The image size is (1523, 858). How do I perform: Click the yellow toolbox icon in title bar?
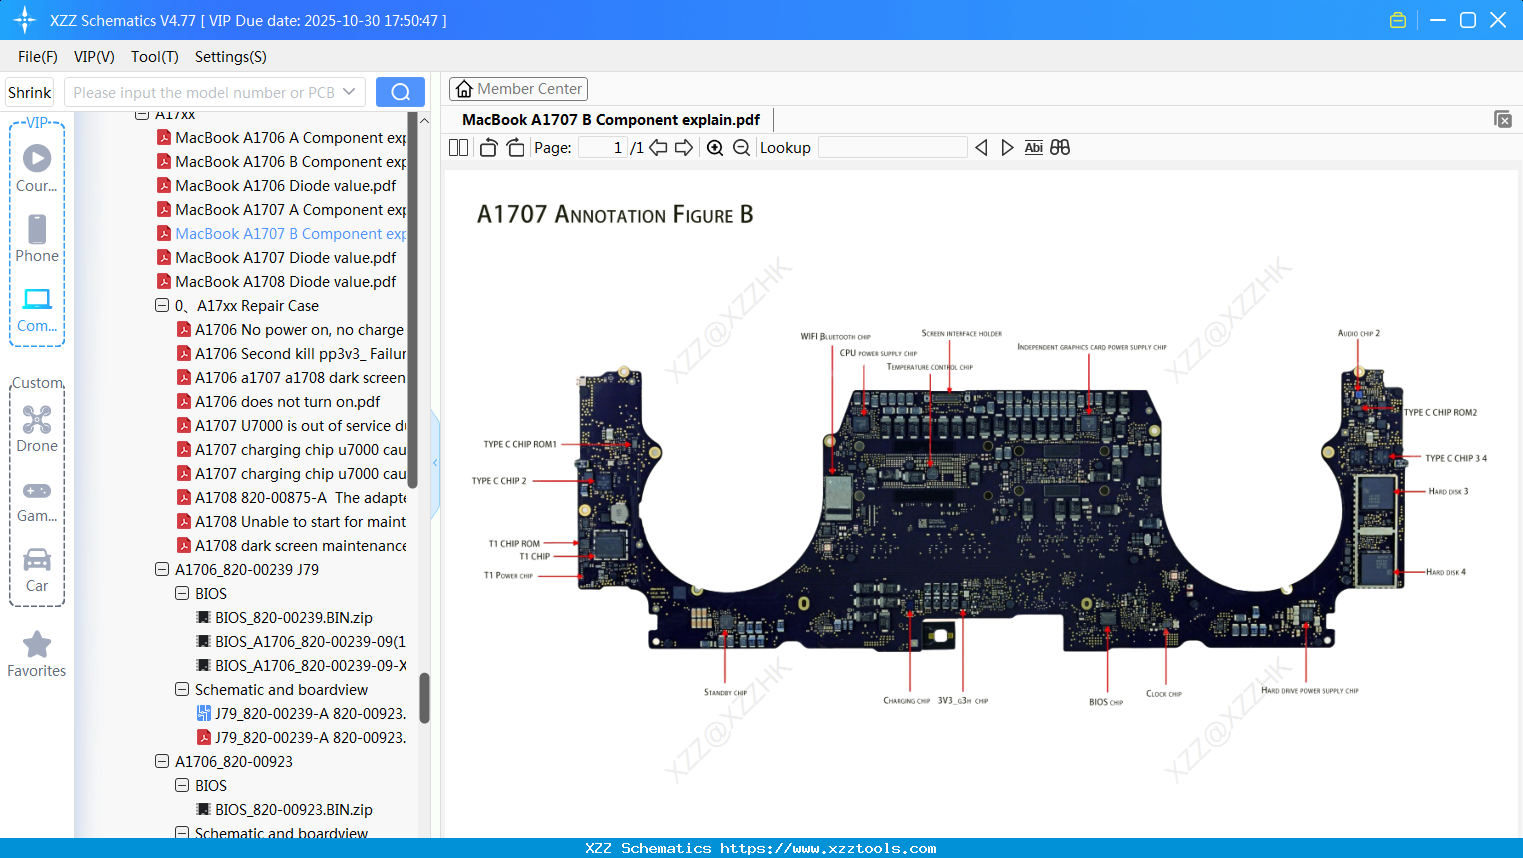[x=1398, y=20]
